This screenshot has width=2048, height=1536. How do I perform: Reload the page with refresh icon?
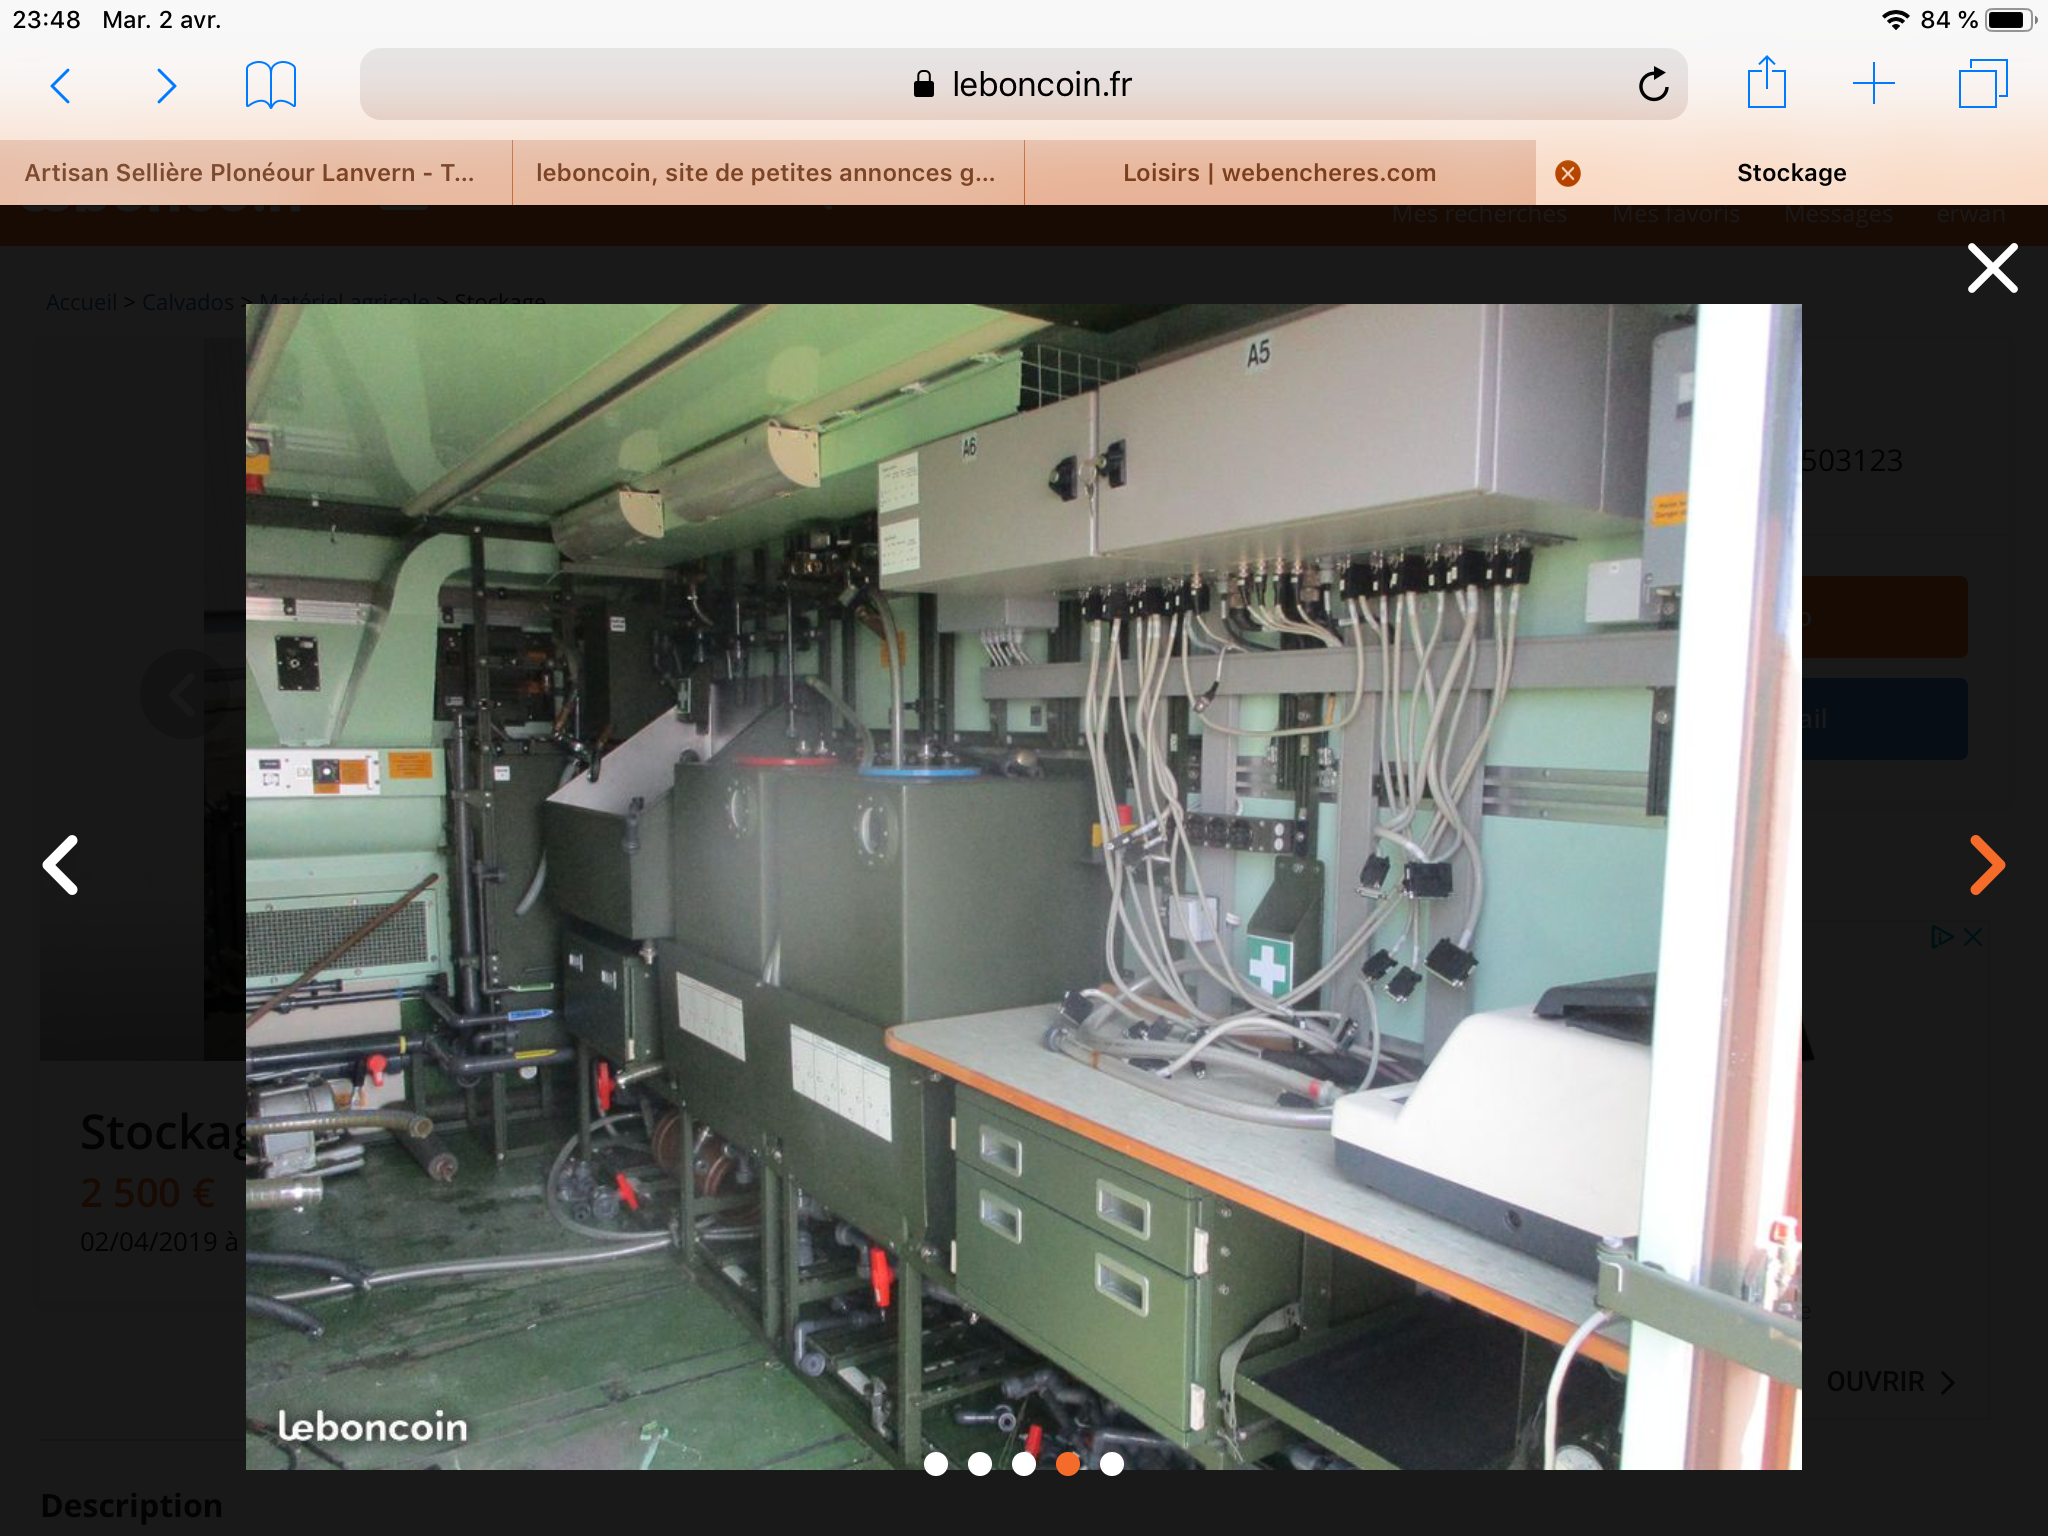coord(1653,85)
